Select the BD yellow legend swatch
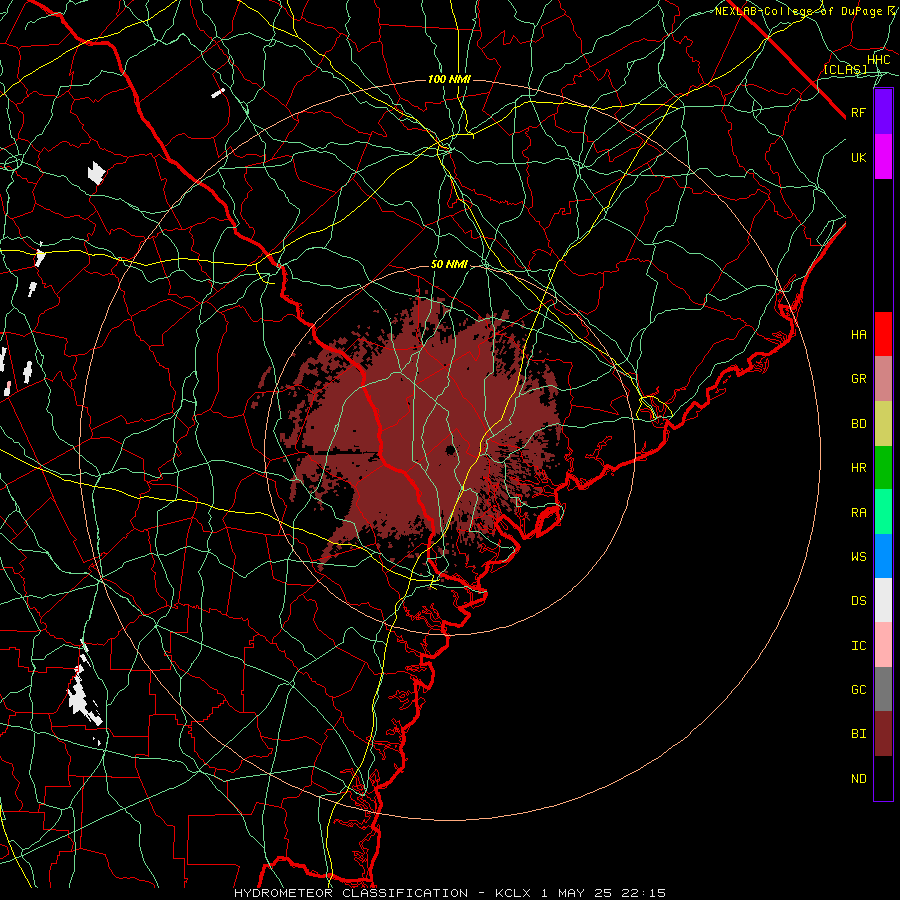Viewport: 900px width, 900px height. (x=883, y=423)
